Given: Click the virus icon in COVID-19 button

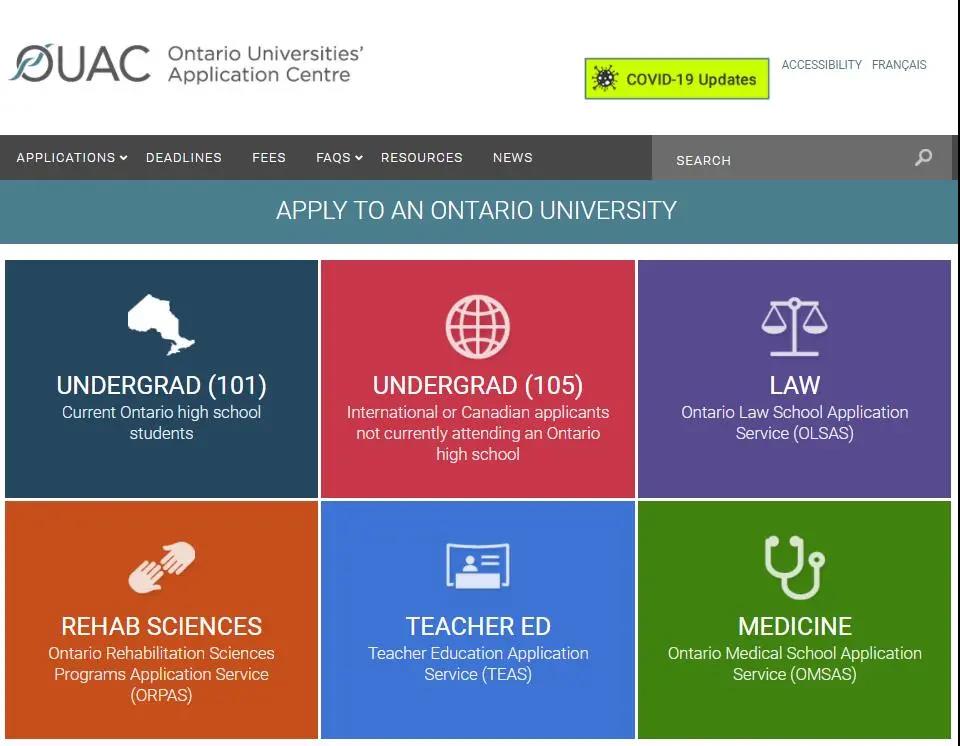Looking at the screenshot, I should [x=605, y=78].
